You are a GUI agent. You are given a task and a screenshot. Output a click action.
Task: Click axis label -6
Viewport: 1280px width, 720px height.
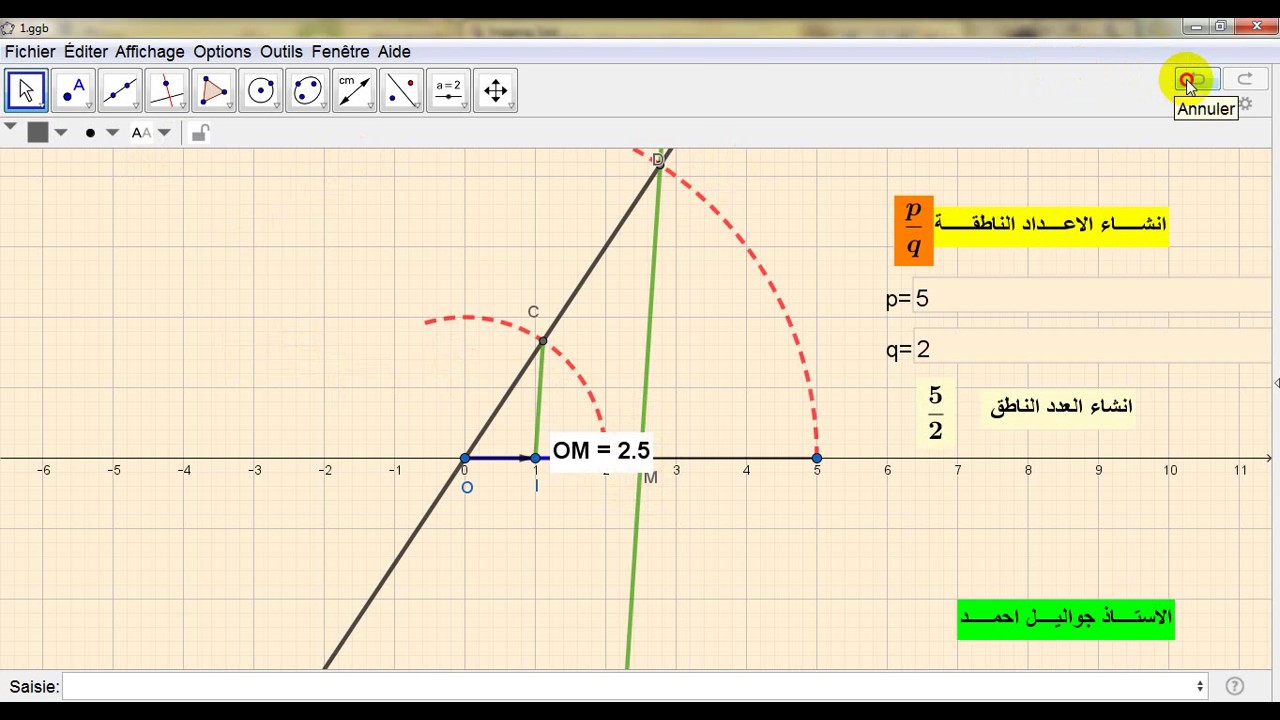coord(44,470)
